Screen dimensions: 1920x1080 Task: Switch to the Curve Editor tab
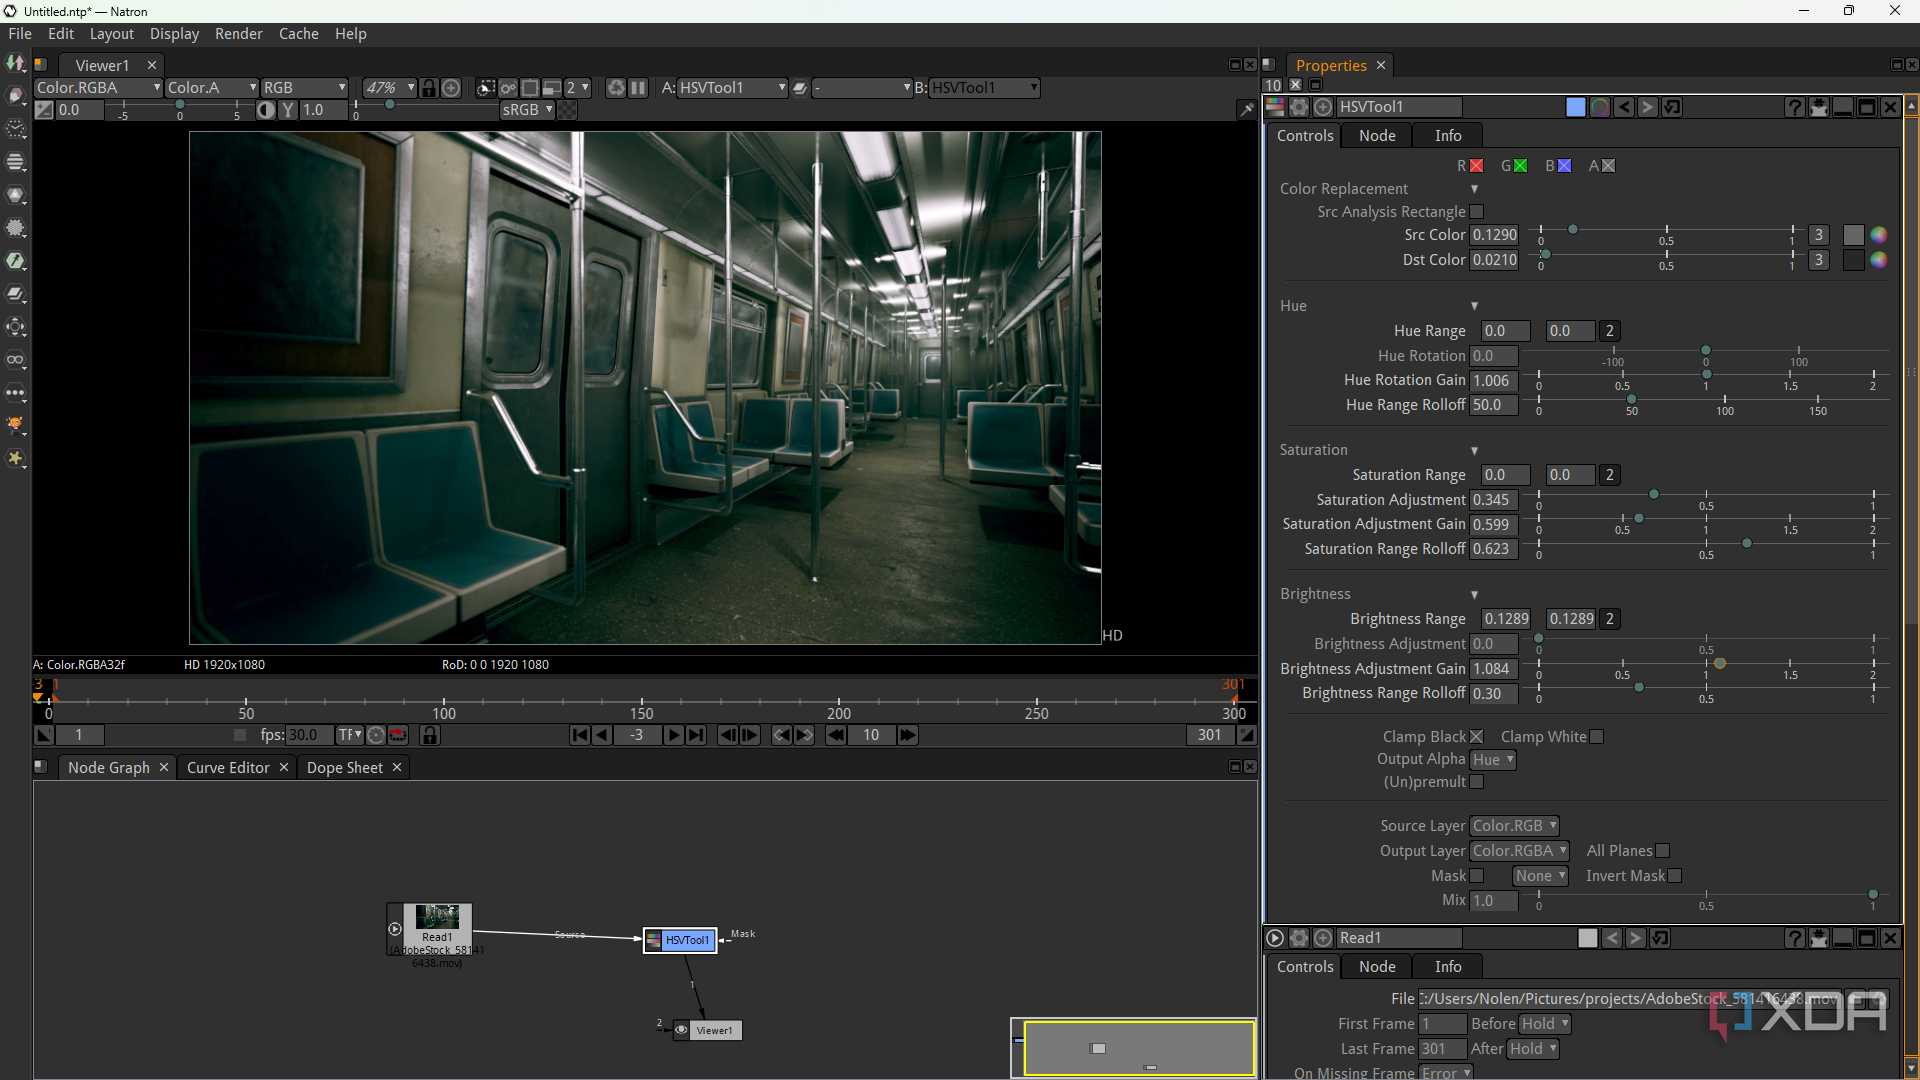228,768
